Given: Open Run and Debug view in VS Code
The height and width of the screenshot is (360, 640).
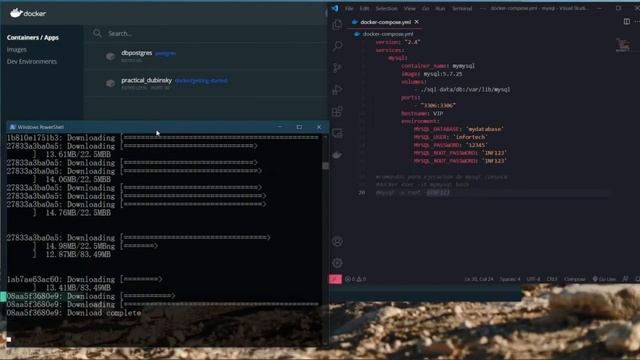Looking at the screenshot, I should pyautogui.click(x=337, y=89).
